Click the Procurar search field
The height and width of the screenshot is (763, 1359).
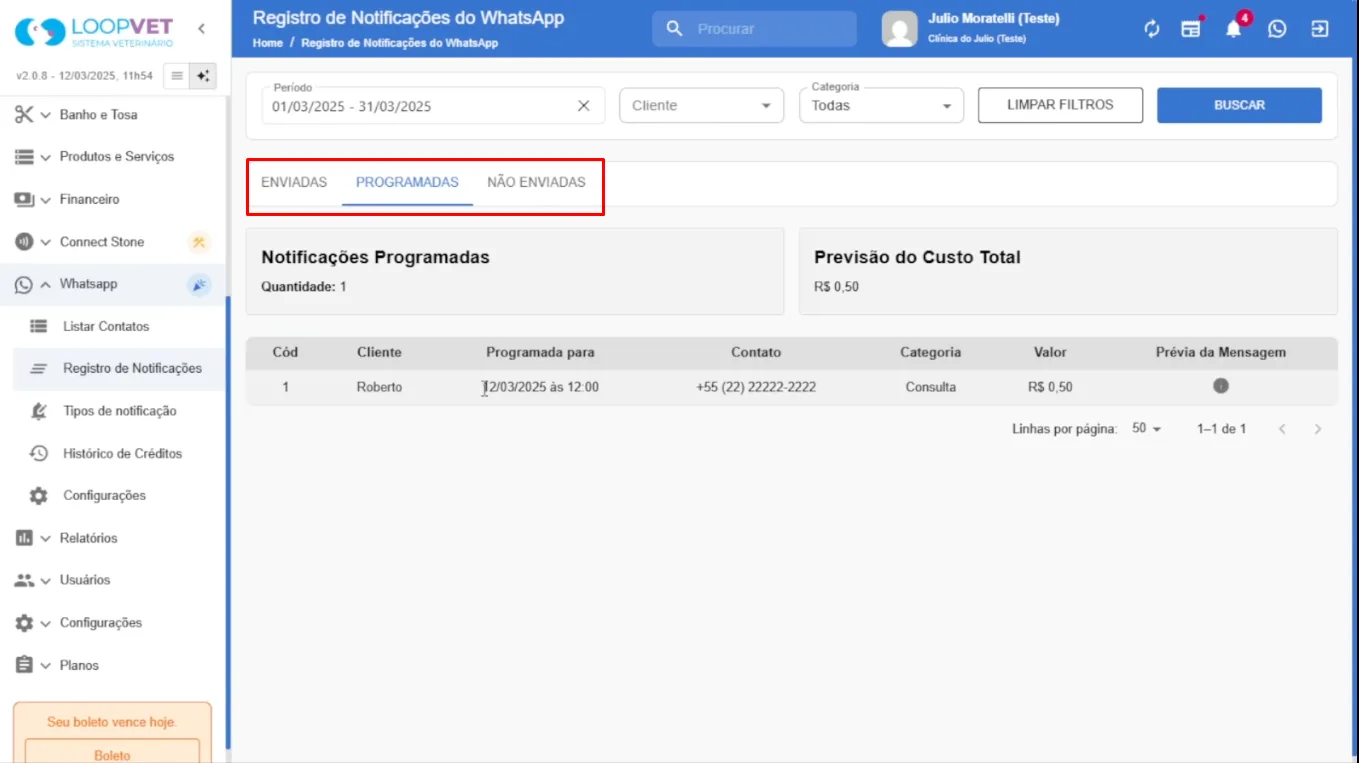755,29
